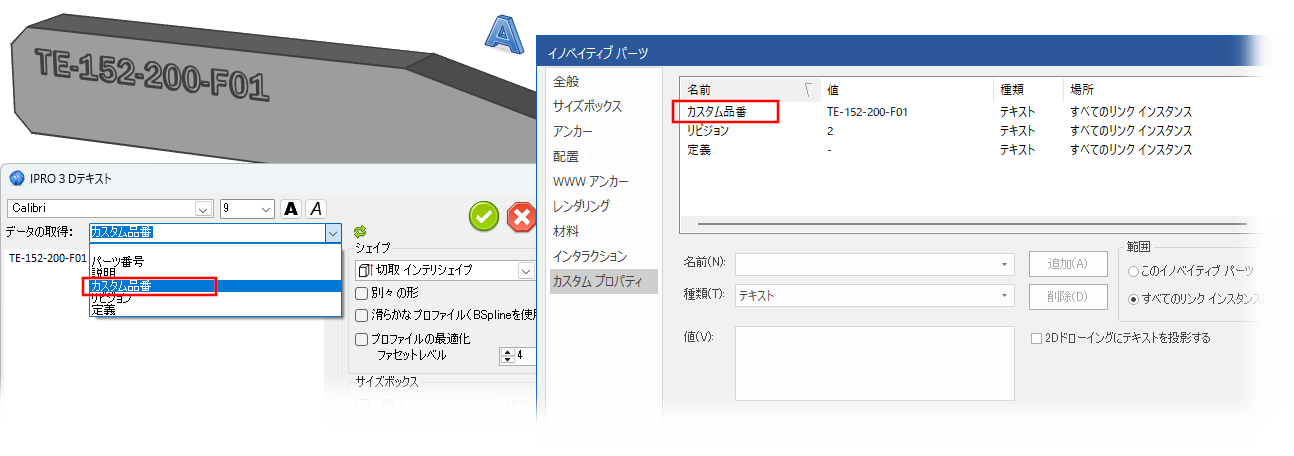Click the property list horizontal scrollbar
The width and height of the screenshot is (1294, 456).
[x=970, y=224]
